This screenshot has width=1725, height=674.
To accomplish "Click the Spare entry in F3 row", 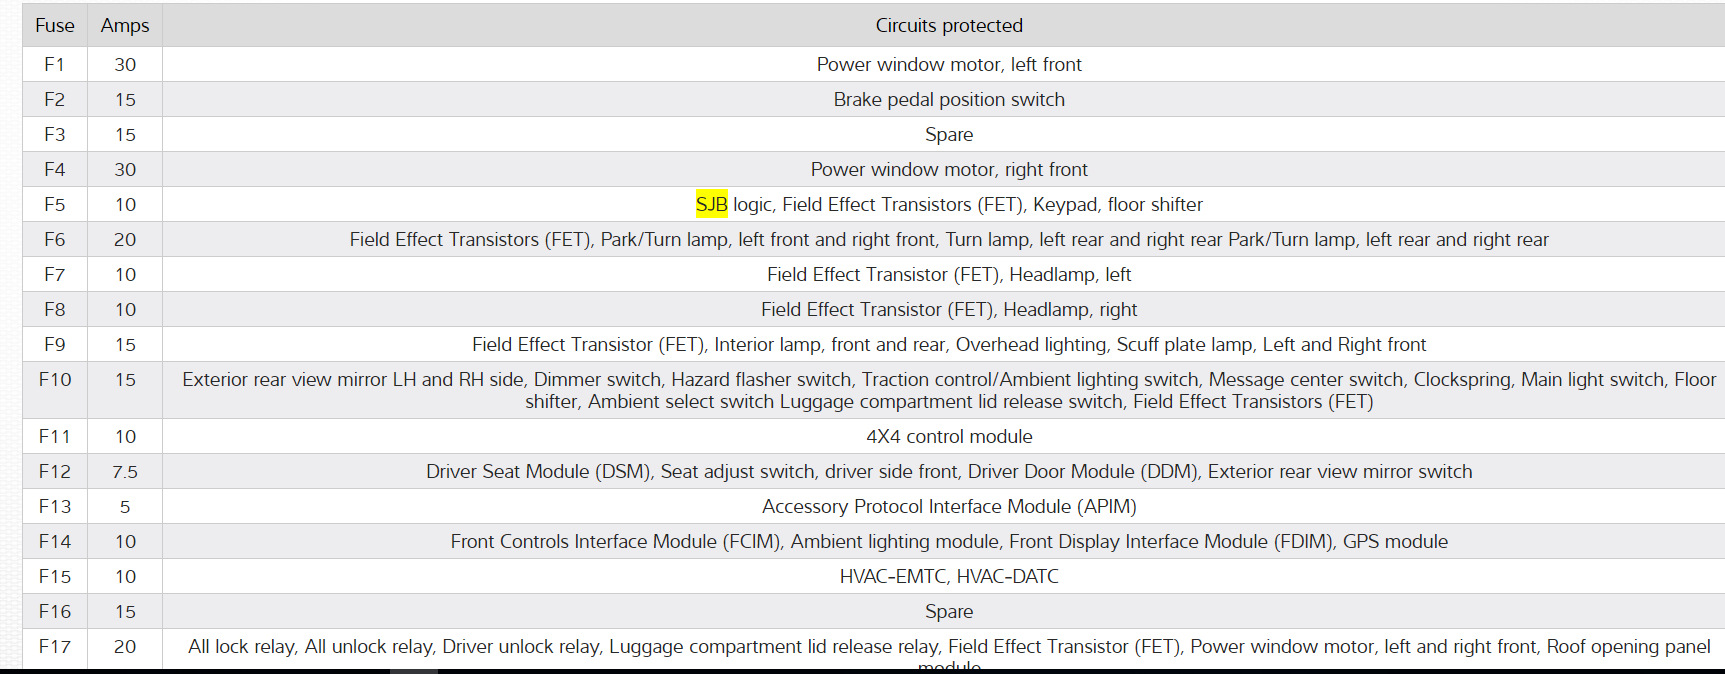I will [x=948, y=135].
